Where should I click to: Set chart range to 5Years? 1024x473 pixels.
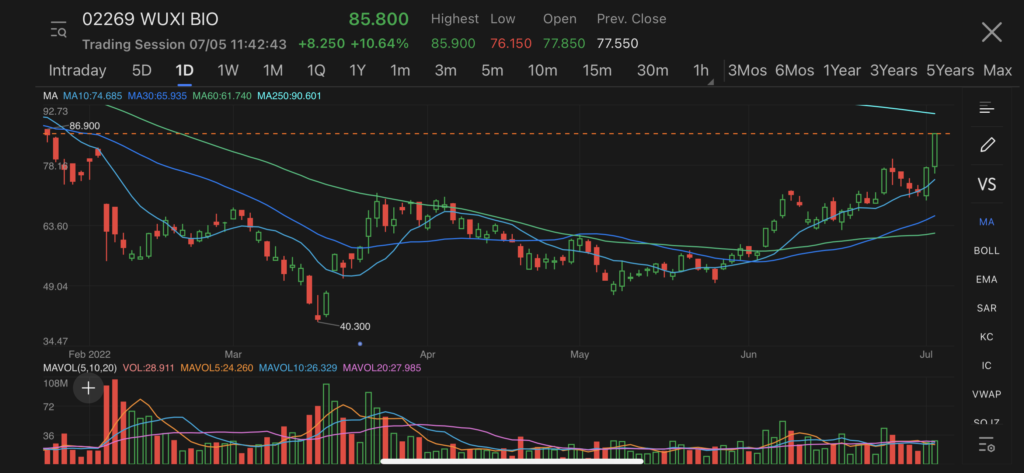pyautogui.click(x=950, y=71)
